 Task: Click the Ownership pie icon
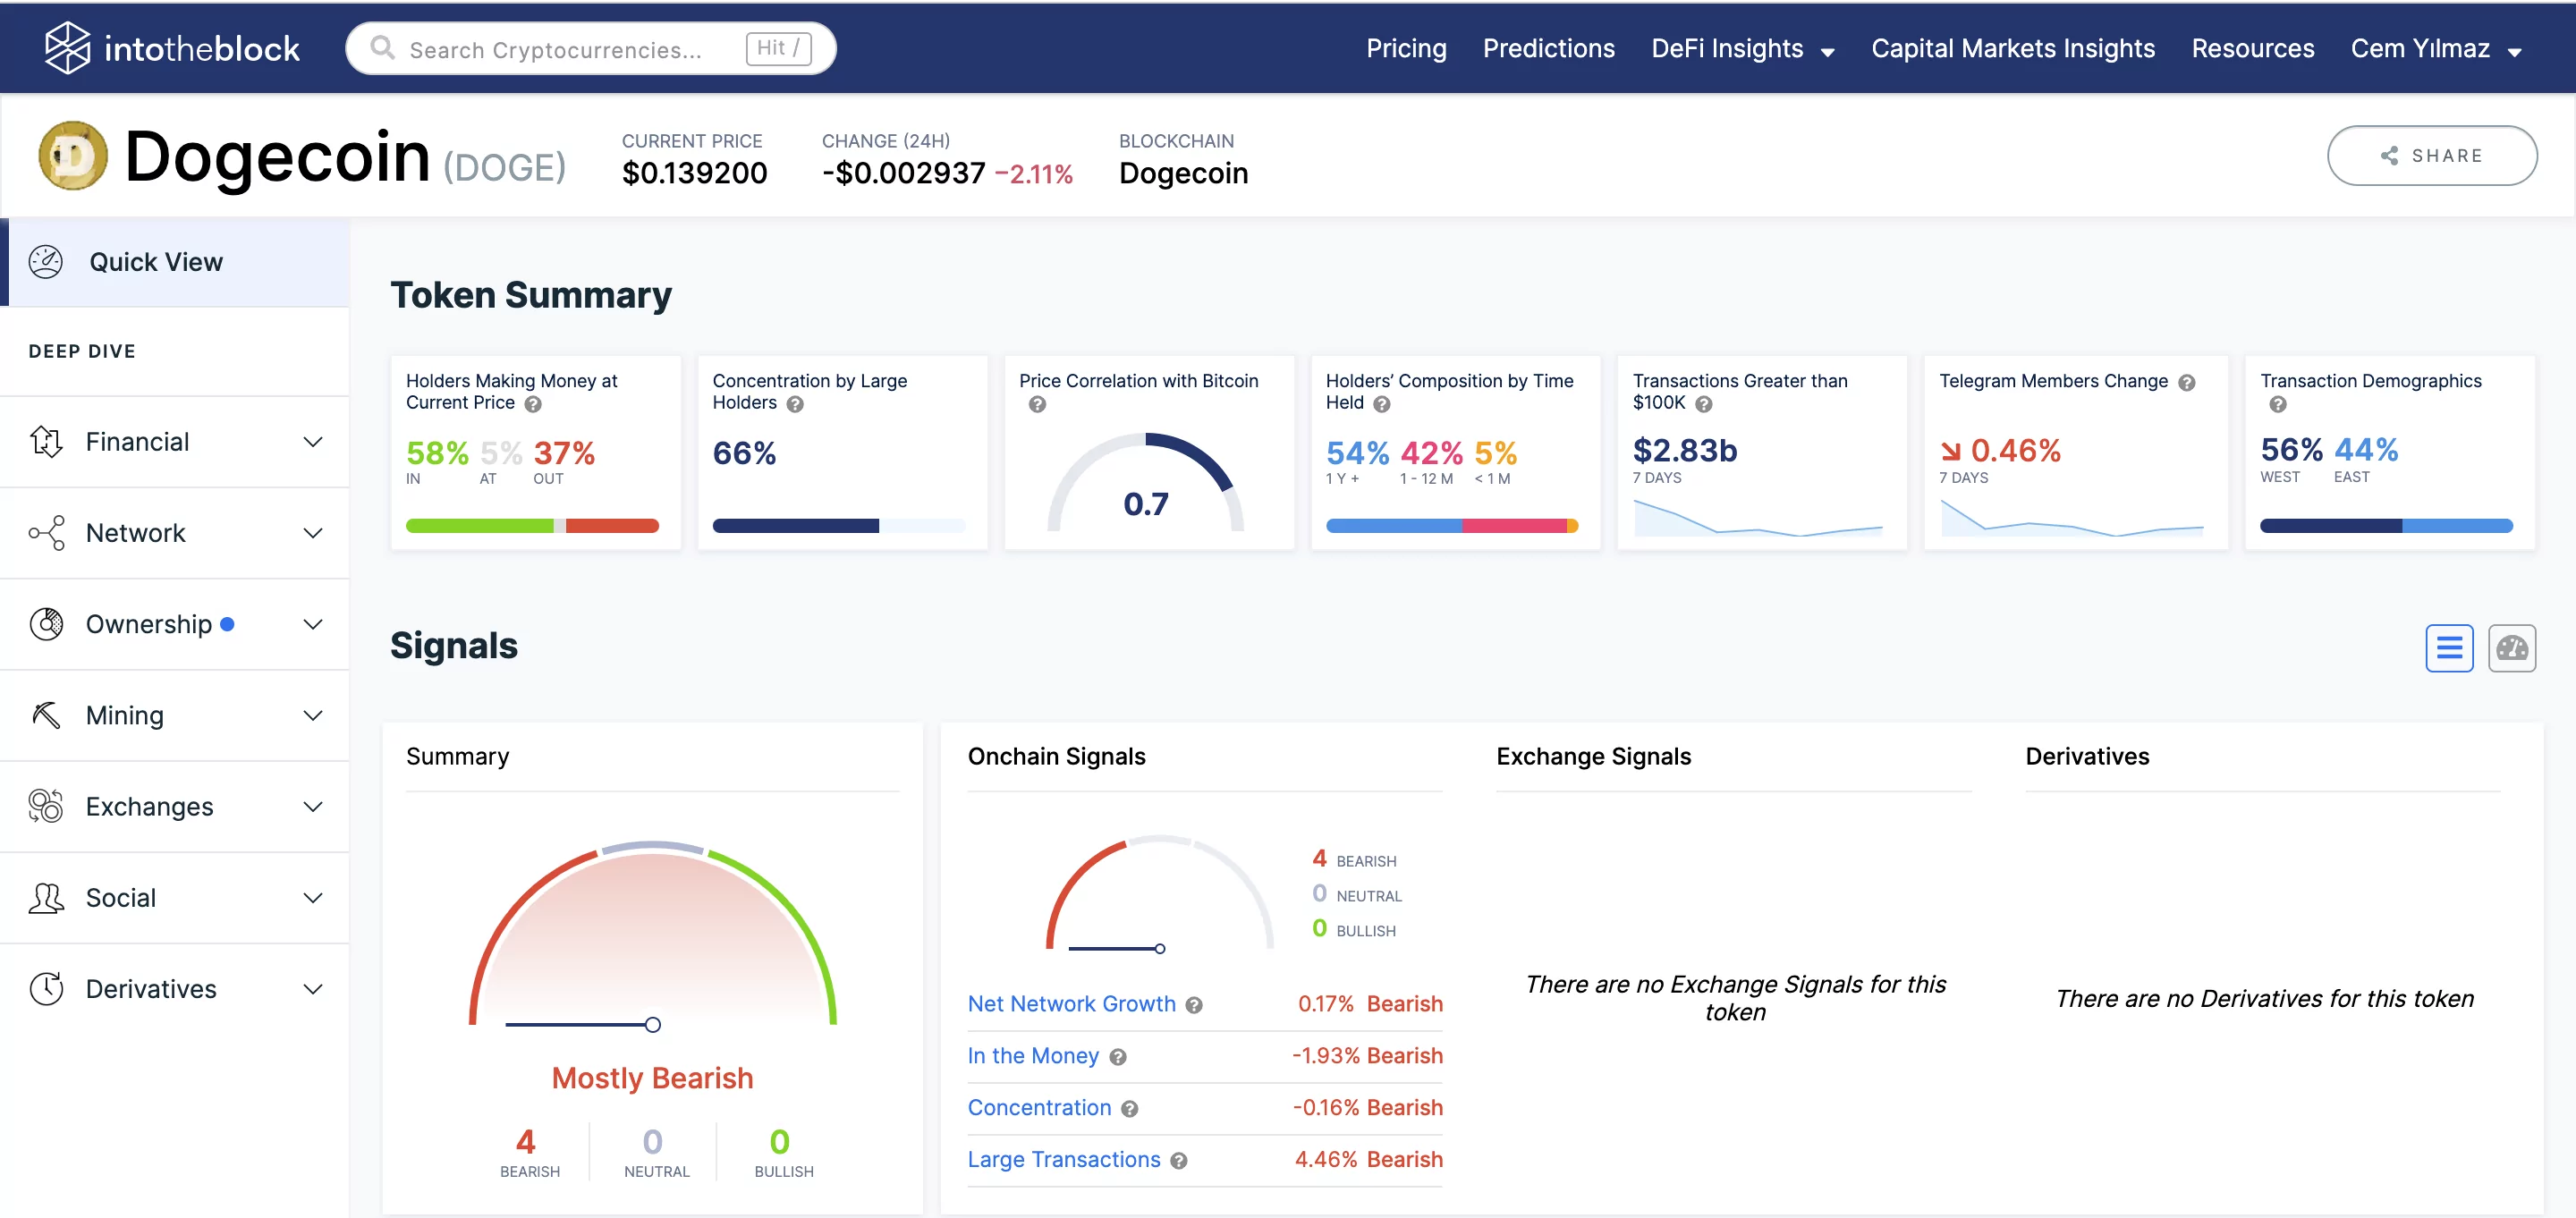(46, 623)
